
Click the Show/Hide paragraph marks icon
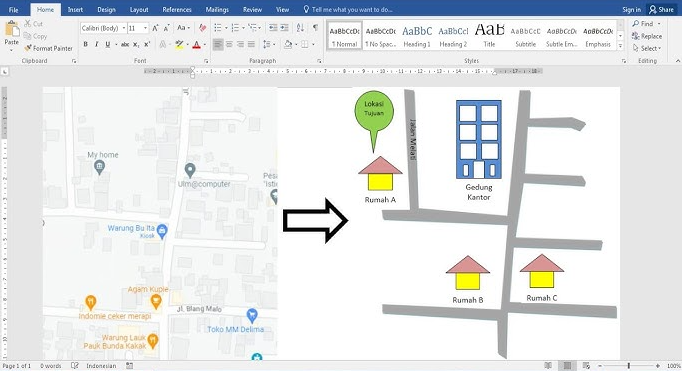click(315, 28)
